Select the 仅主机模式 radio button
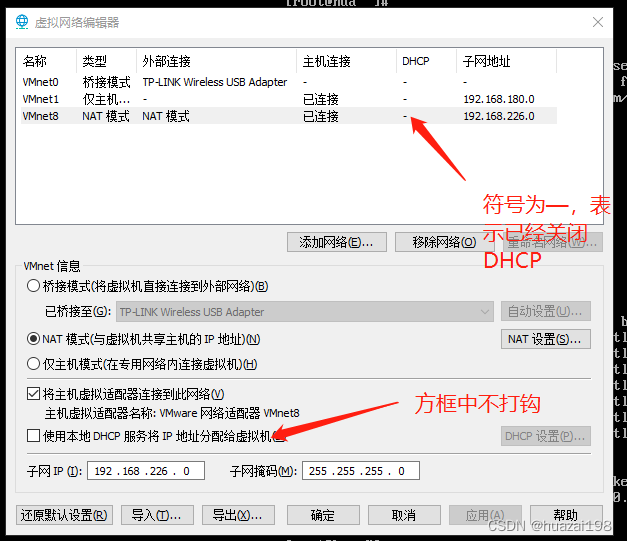Image resolution: width=627 pixels, height=541 pixels. (x=33, y=364)
